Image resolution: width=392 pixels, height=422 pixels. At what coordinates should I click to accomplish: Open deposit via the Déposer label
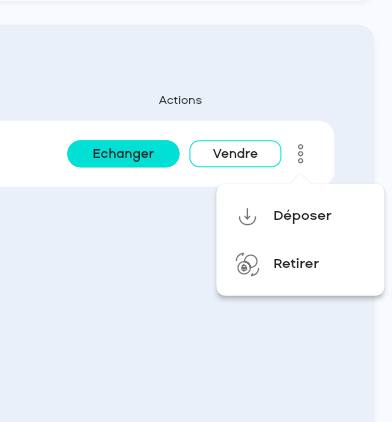click(x=302, y=216)
